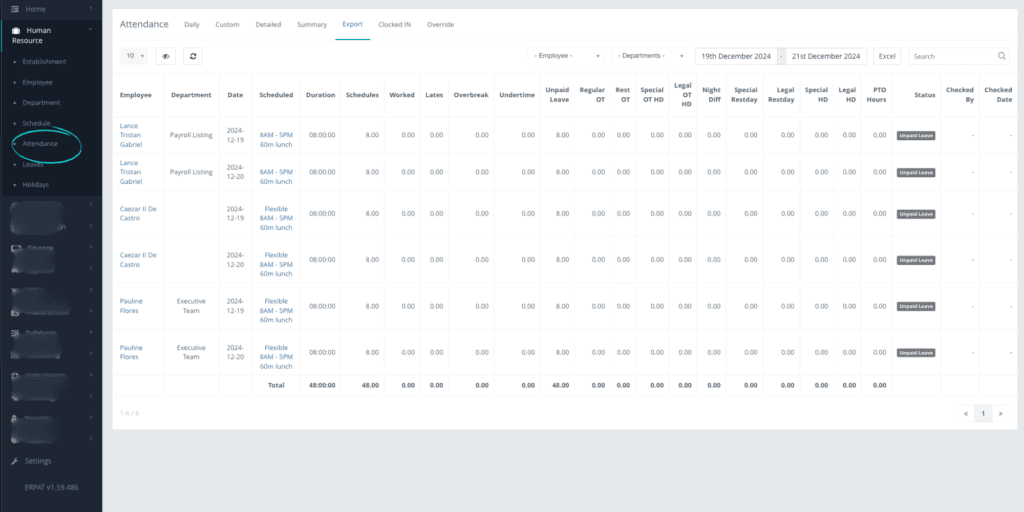Go to the previous page of results

coord(965,413)
